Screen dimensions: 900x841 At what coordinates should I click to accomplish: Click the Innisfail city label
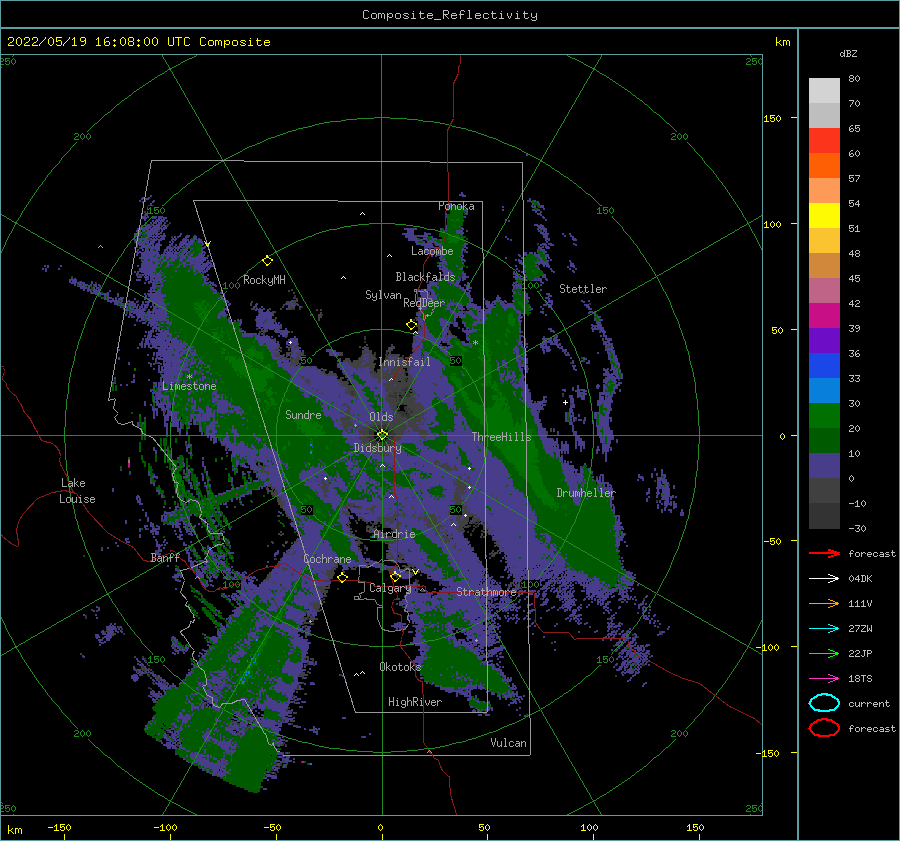tap(404, 362)
